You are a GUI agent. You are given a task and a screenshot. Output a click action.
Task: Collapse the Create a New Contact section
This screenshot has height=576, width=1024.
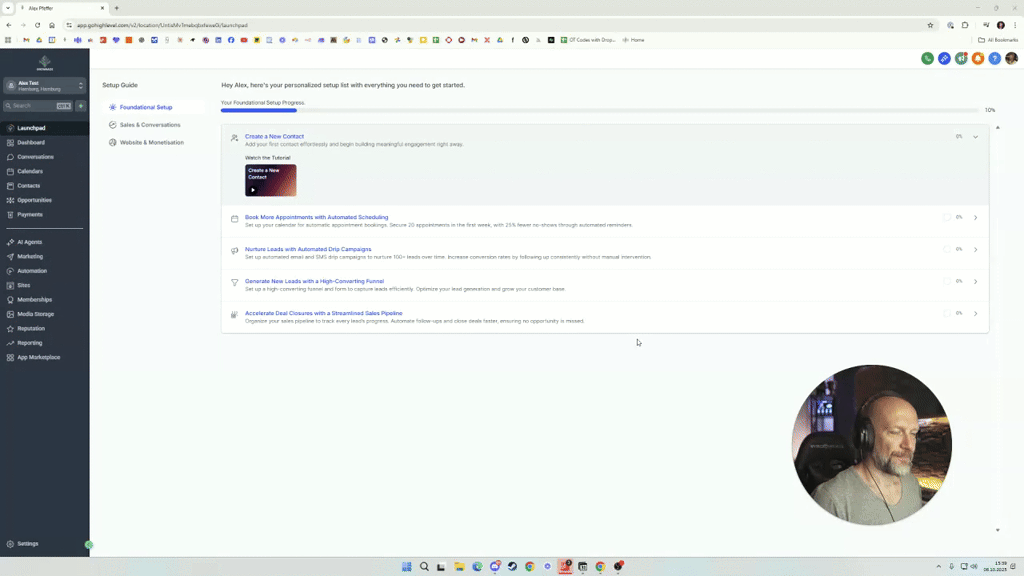(x=976, y=136)
